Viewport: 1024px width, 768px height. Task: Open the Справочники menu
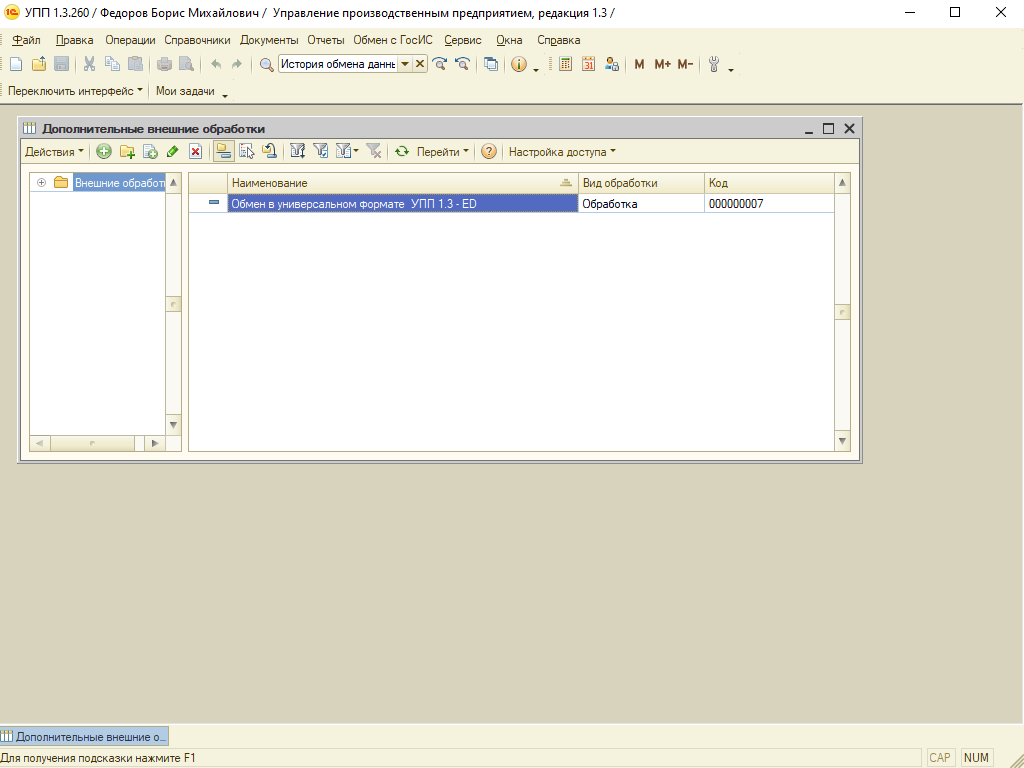point(197,40)
